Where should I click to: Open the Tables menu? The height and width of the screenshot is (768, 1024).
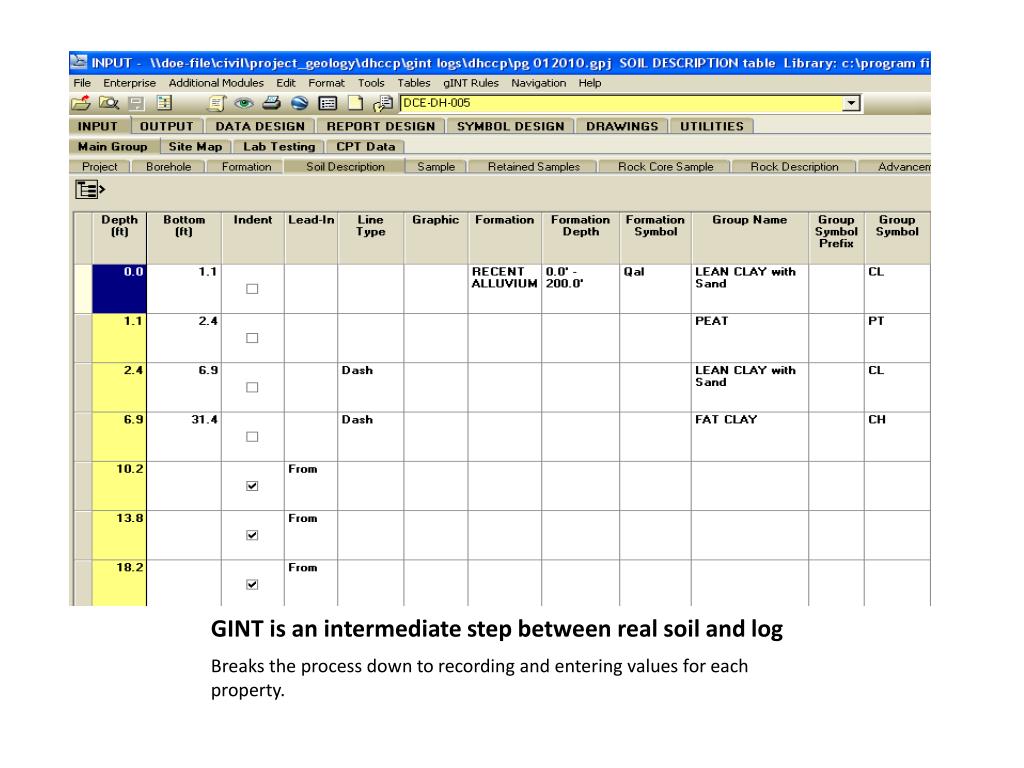(x=414, y=83)
